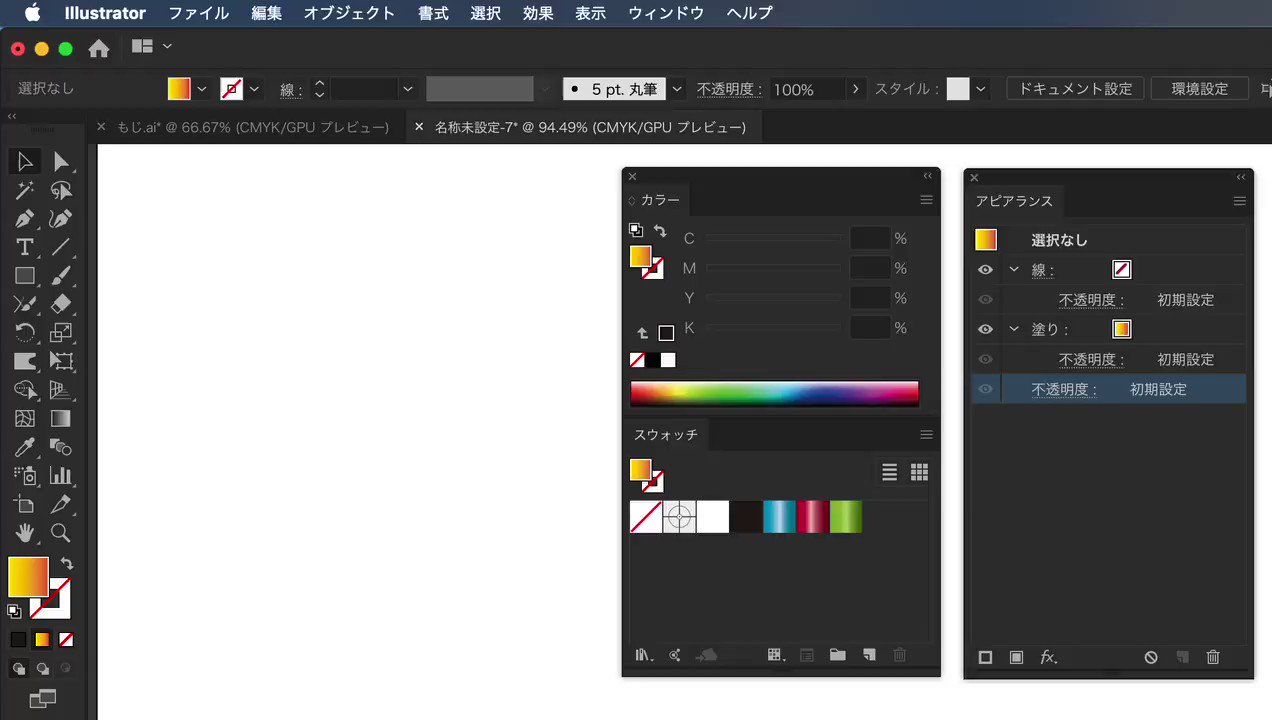Image resolution: width=1272 pixels, height=720 pixels.
Task: Select the Artboard tool
Action: [25, 505]
